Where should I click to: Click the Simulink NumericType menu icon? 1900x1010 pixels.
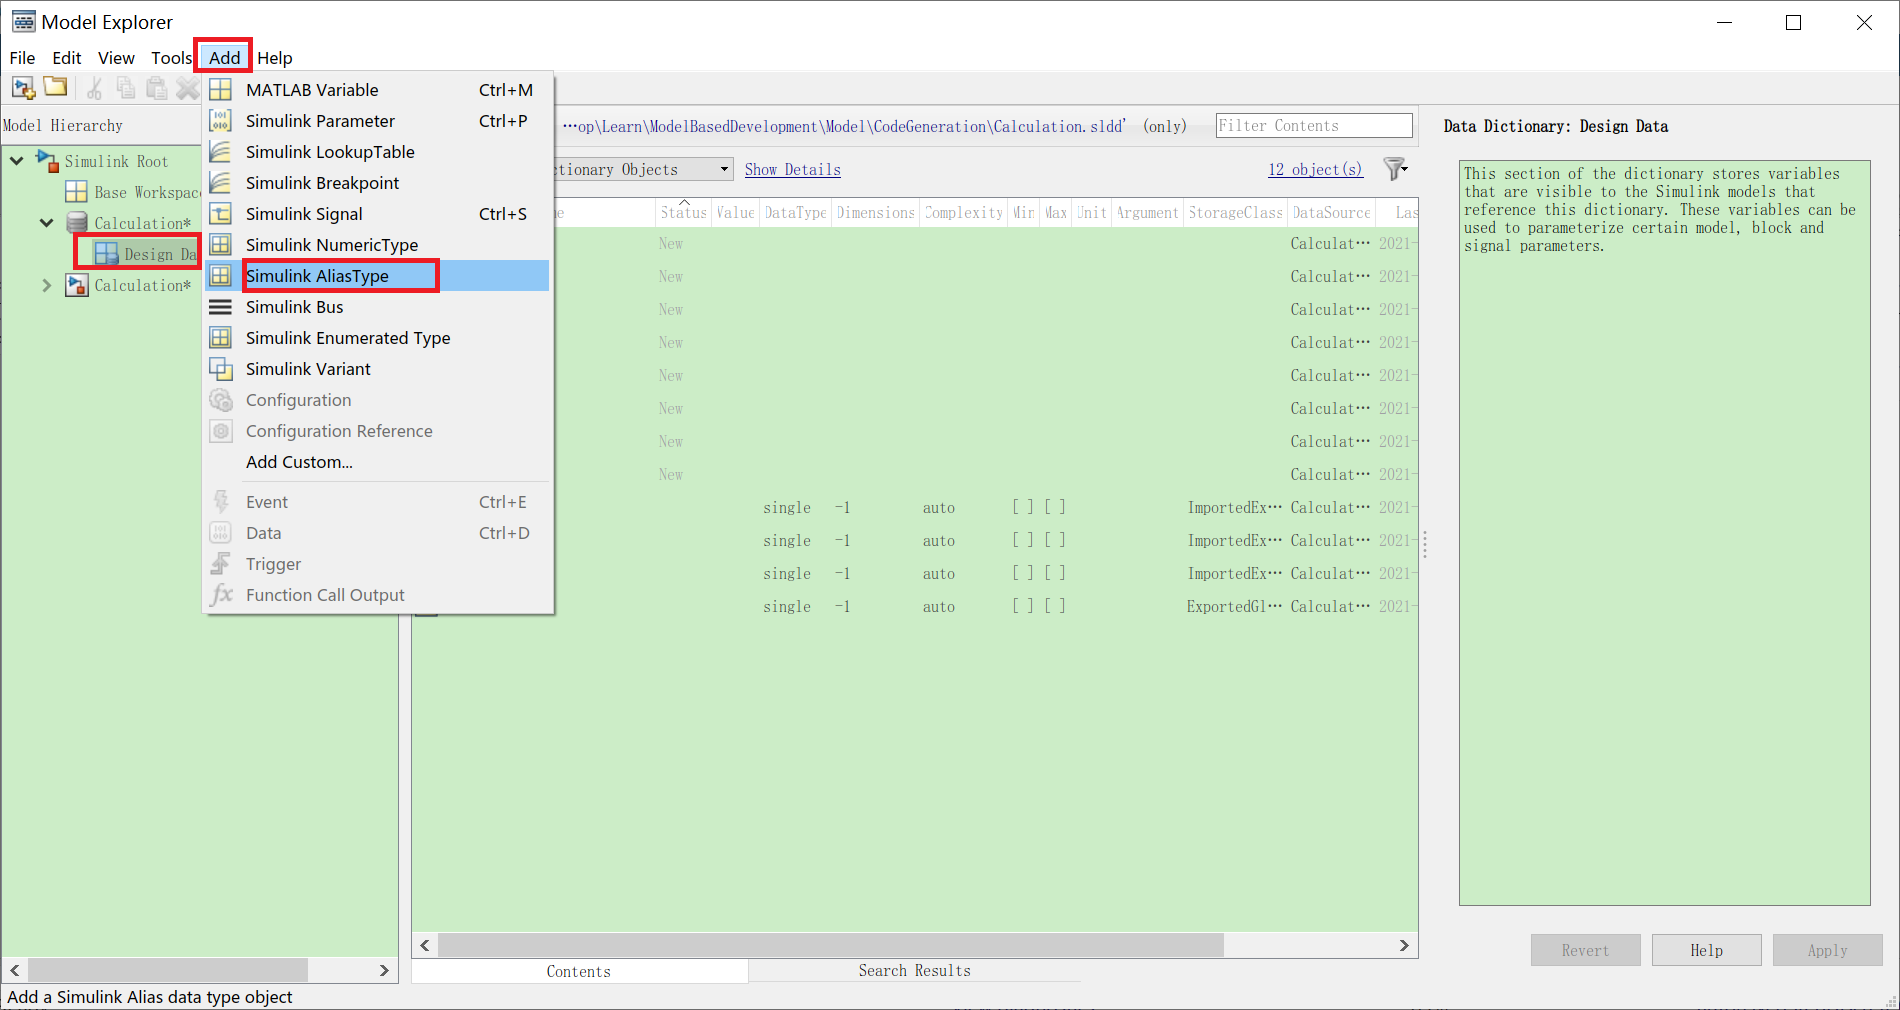[221, 245]
